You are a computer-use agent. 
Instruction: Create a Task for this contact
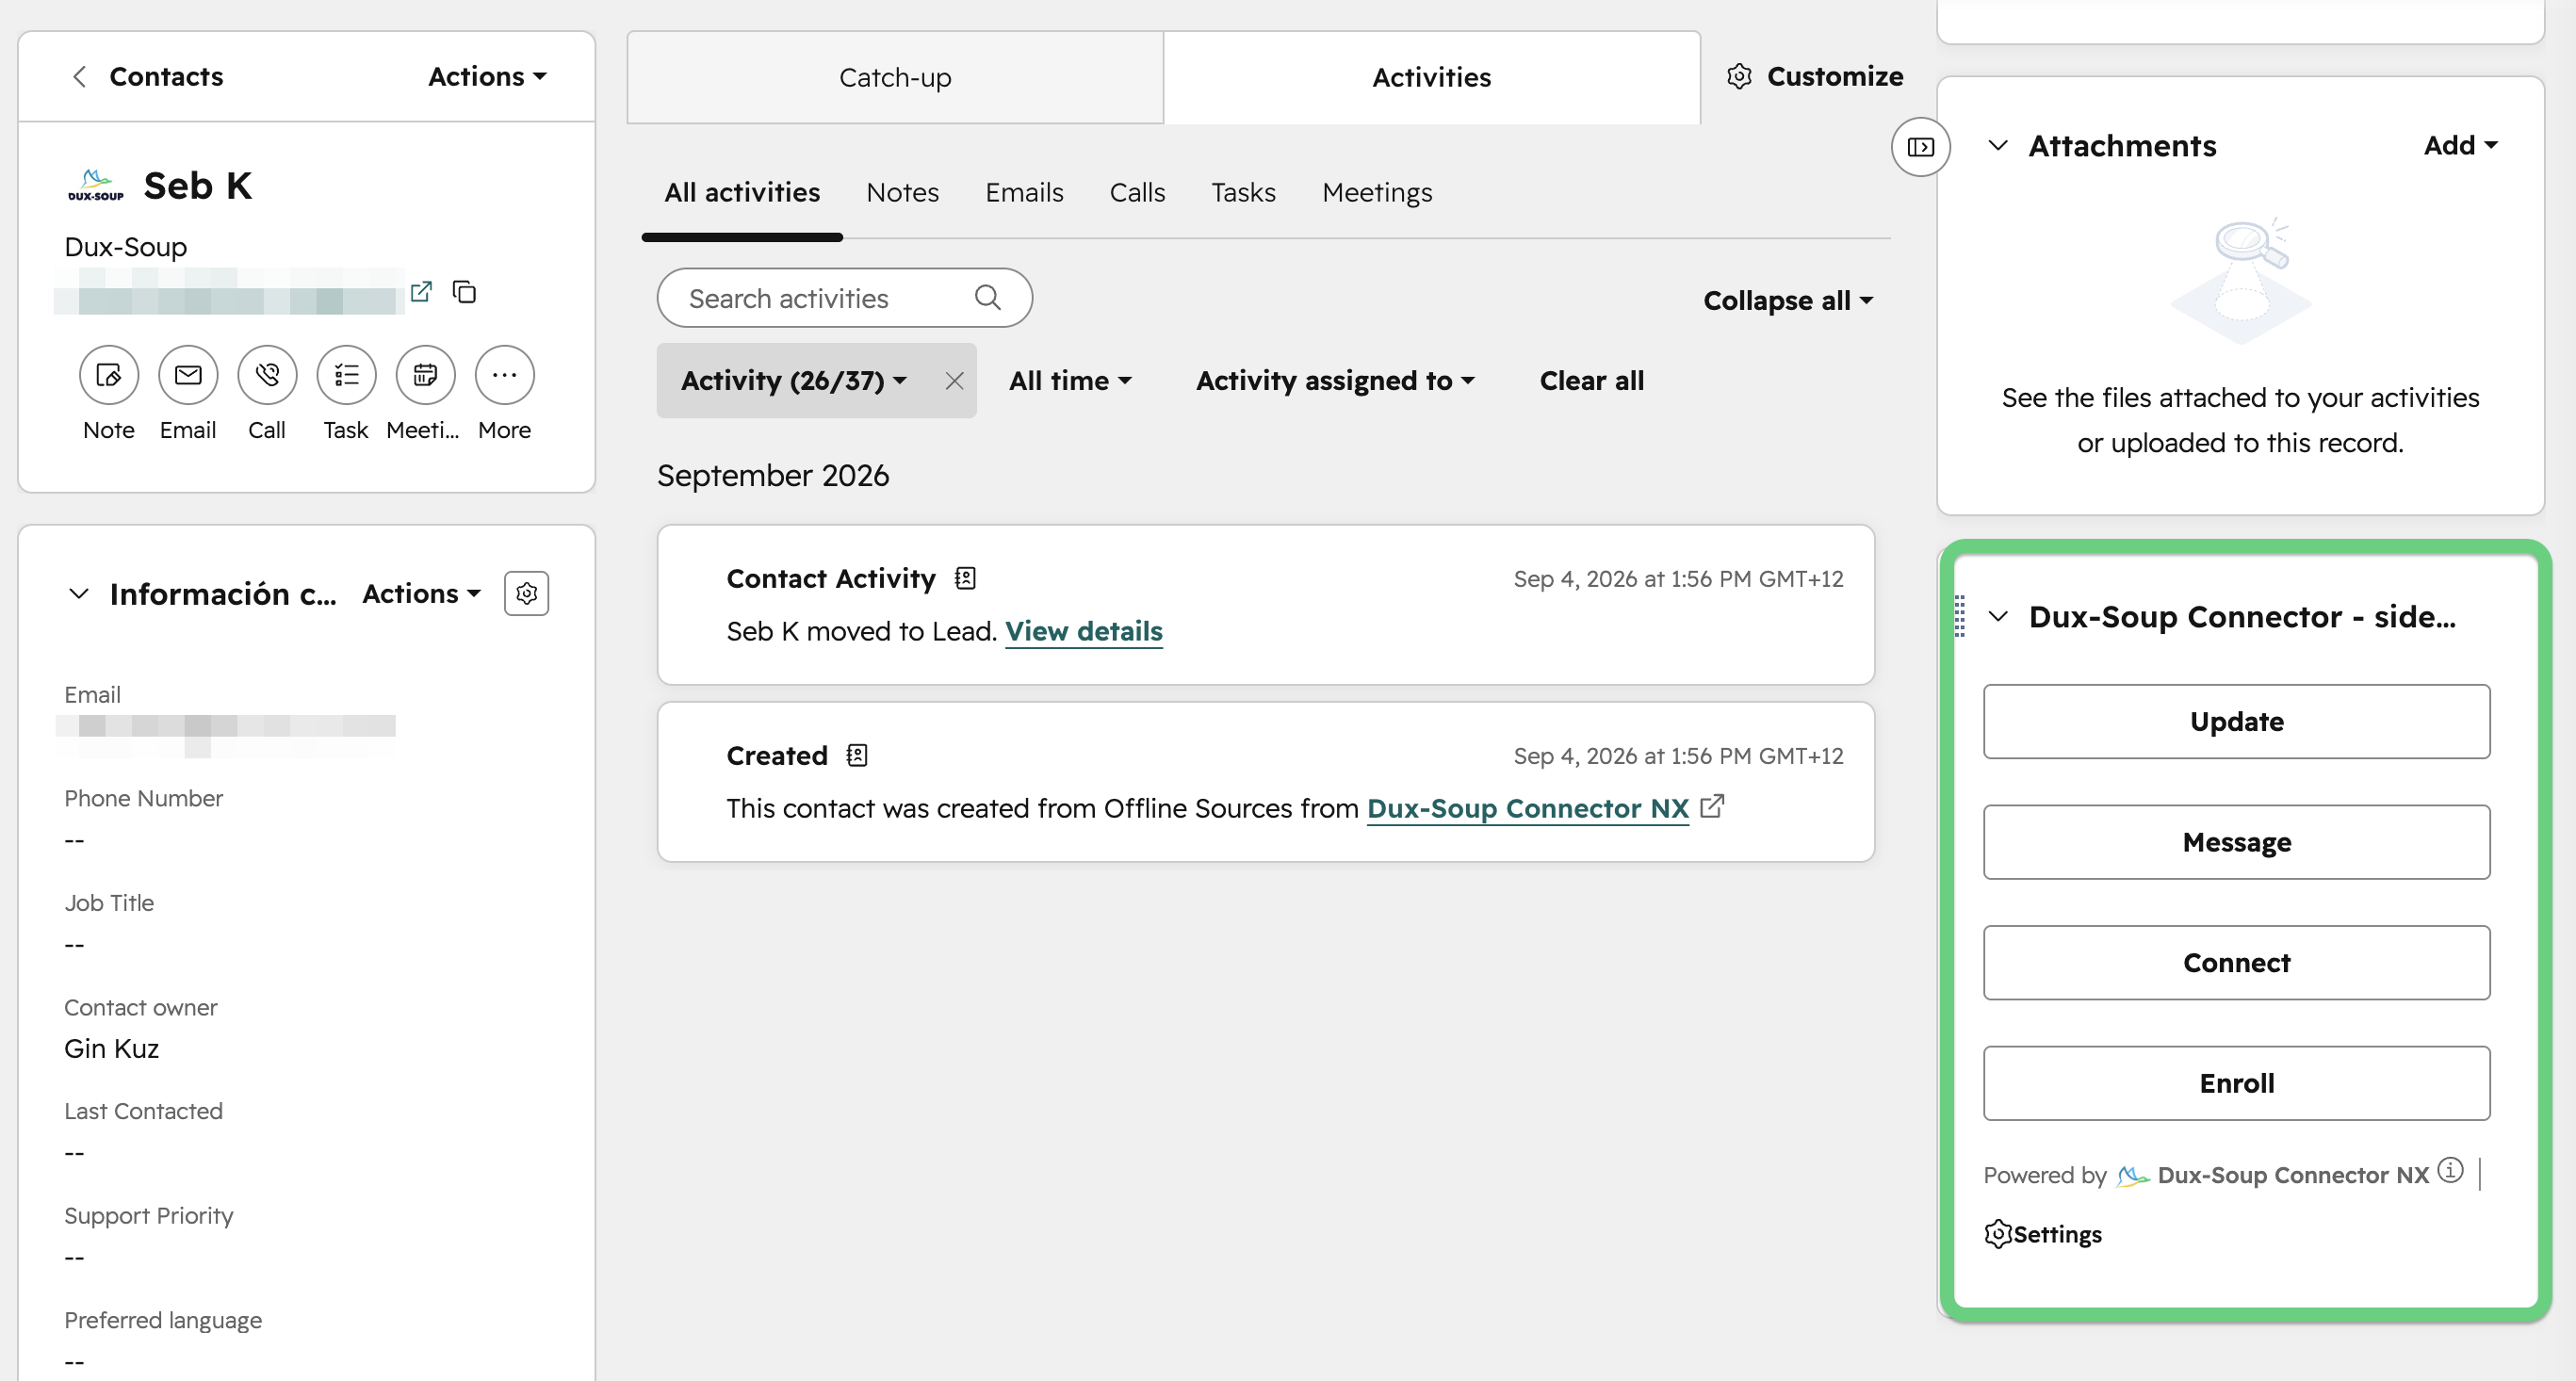(346, 375)
